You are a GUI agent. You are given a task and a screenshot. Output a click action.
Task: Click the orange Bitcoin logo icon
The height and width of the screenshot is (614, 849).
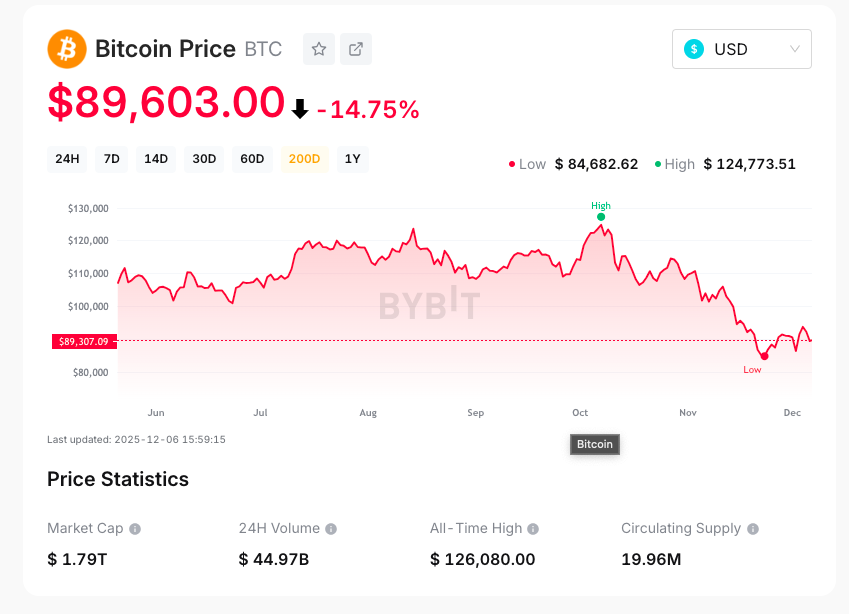tap(67, 49)
